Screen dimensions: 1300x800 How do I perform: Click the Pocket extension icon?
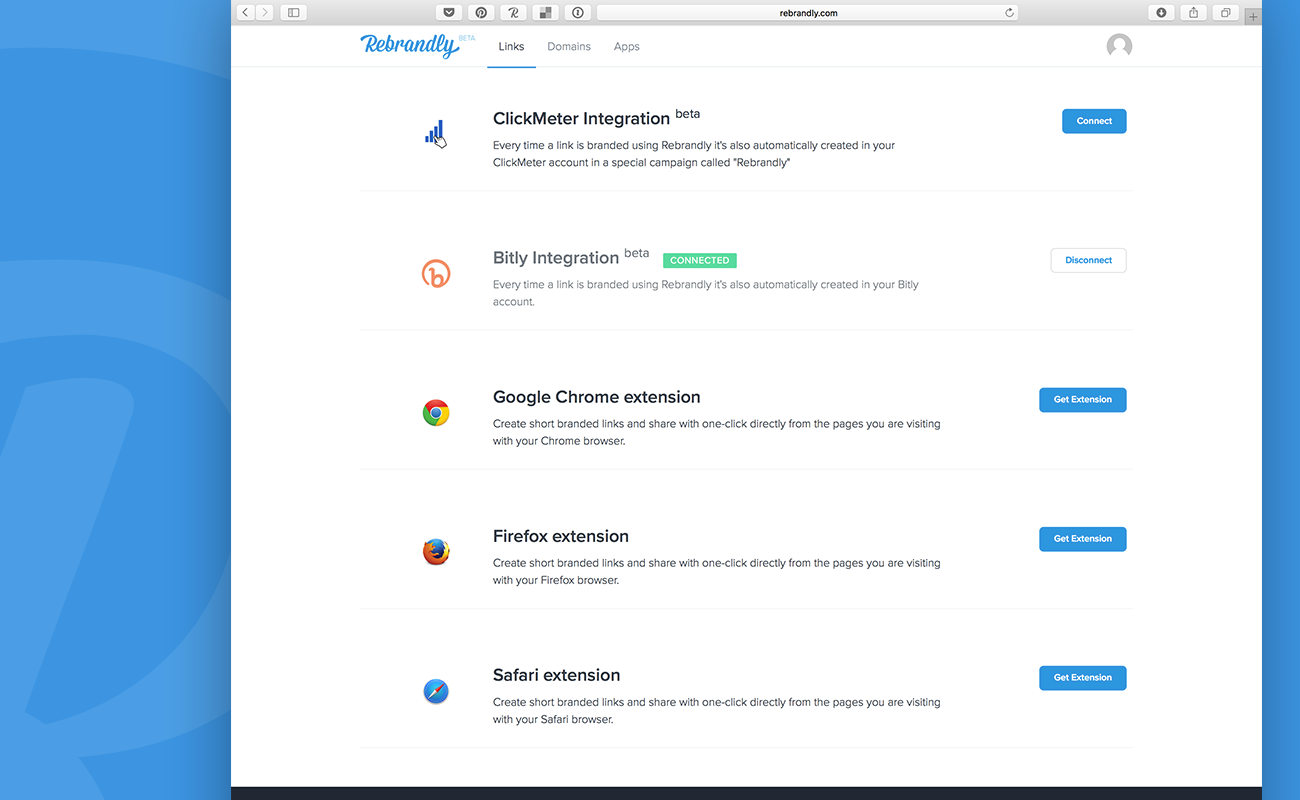(x=448, y=13)
